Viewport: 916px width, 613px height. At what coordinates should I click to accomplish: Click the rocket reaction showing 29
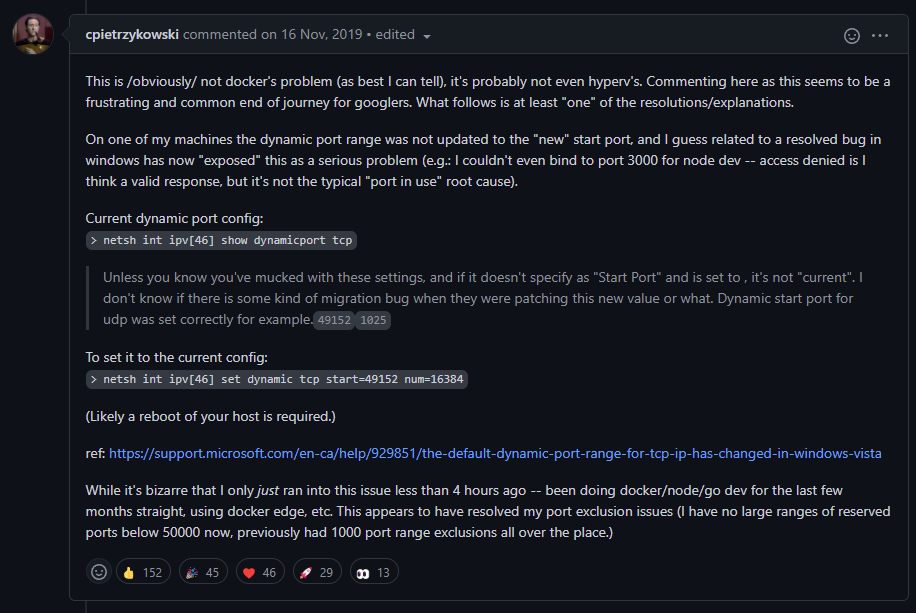click(x=318, y=572)
